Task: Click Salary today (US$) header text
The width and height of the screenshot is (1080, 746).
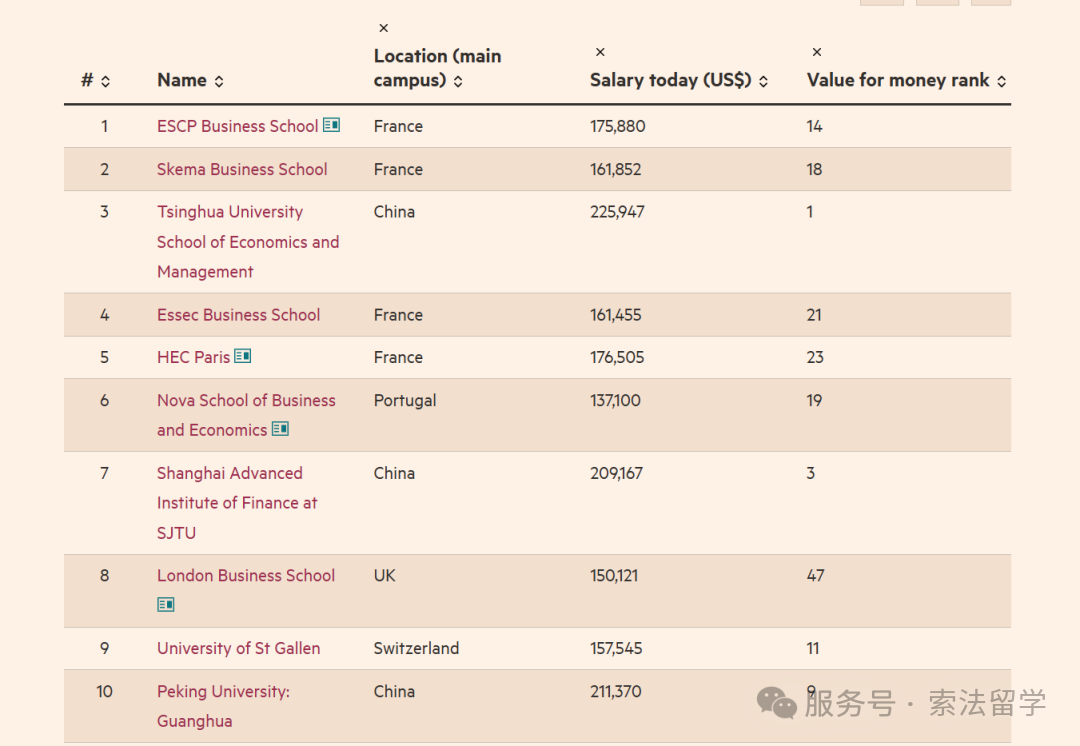Action: click(671, 81)
